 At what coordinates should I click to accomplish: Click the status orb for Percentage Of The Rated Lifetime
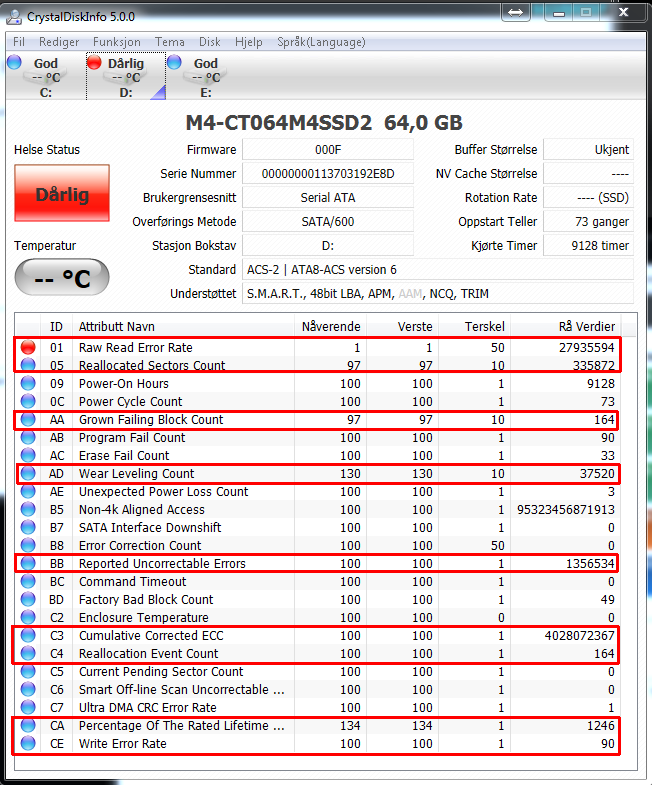(x=28, y=725)
